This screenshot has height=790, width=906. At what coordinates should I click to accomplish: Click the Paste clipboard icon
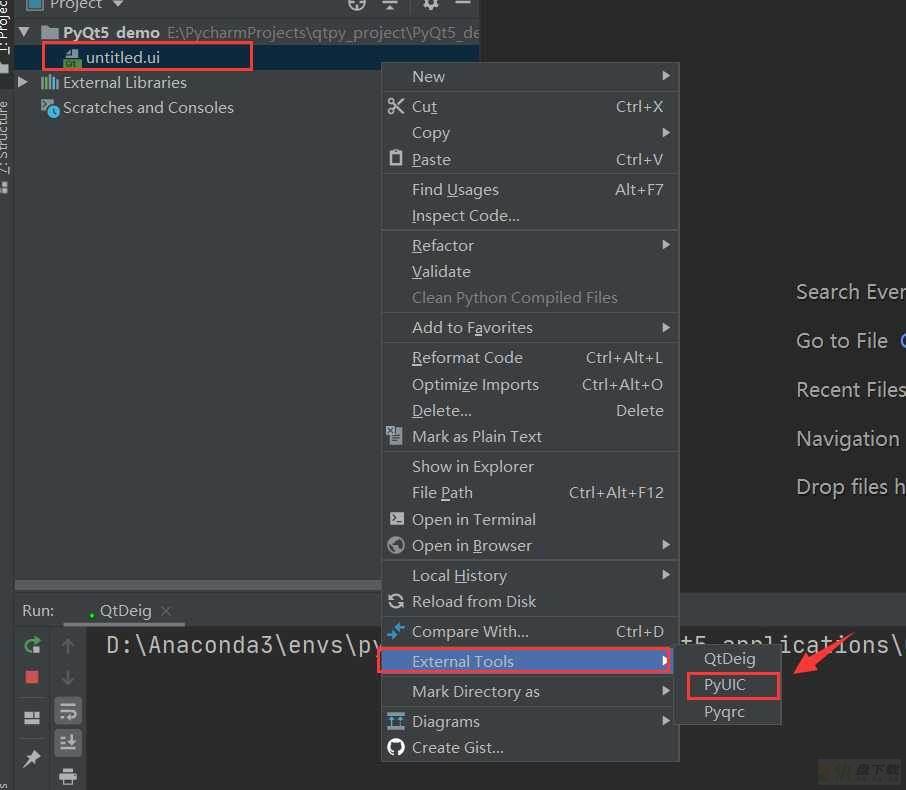396,158
